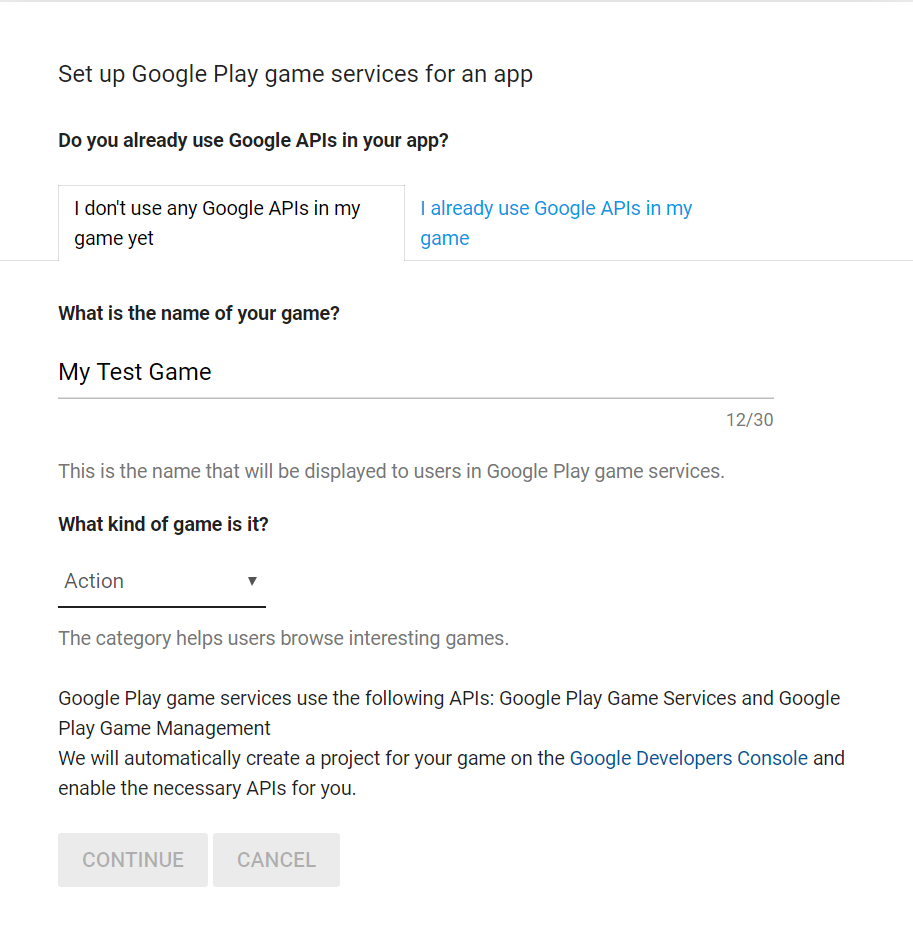Expand the "Action" category selector
This screenshot has width=913, height=946.
160,581
